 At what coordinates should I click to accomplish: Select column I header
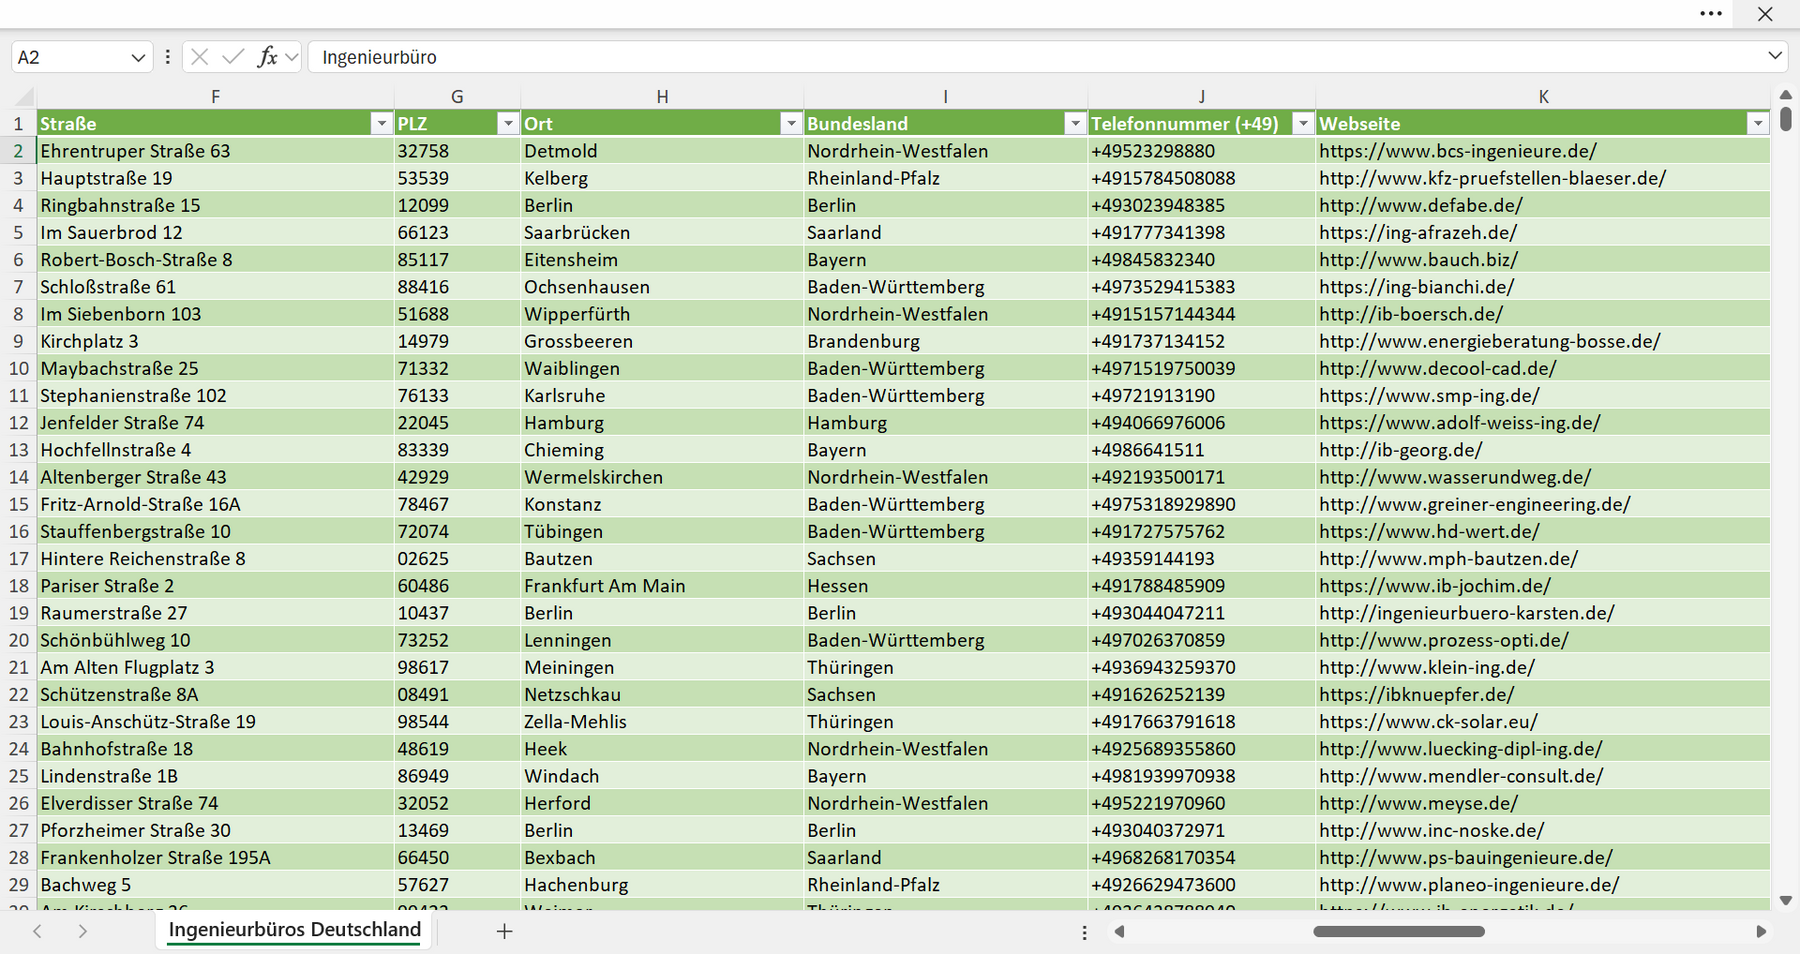945,97
